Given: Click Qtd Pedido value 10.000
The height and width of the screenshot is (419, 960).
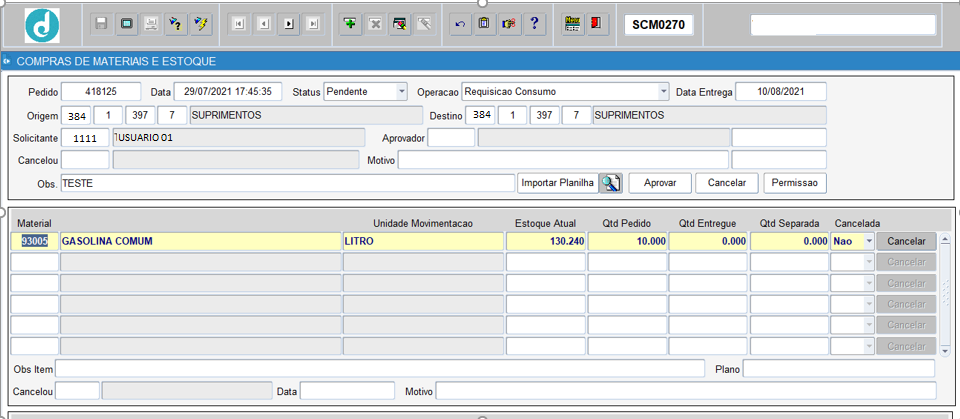Looking at the screenshot, I should (628, 241).
